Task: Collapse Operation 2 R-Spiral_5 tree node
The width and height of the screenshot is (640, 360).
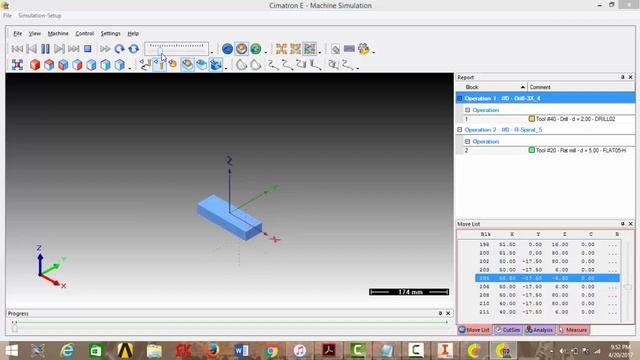Action: [x=460, y=130]
